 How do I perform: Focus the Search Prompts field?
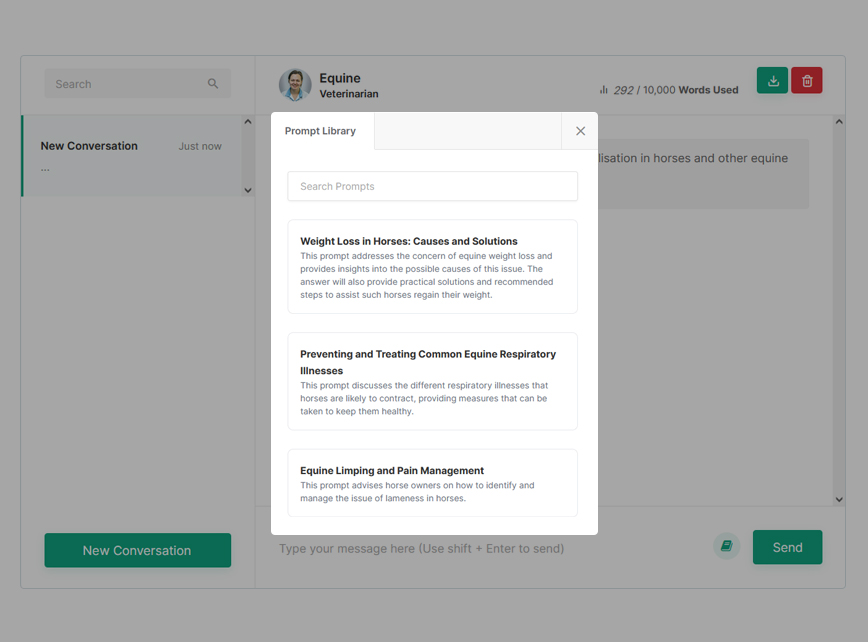(x=432, y=186)
